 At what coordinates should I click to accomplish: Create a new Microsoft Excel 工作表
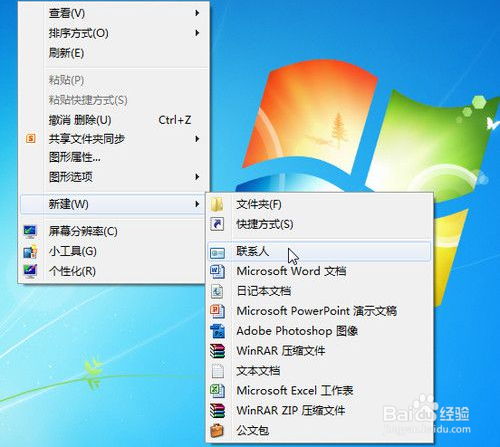[319, 391]
